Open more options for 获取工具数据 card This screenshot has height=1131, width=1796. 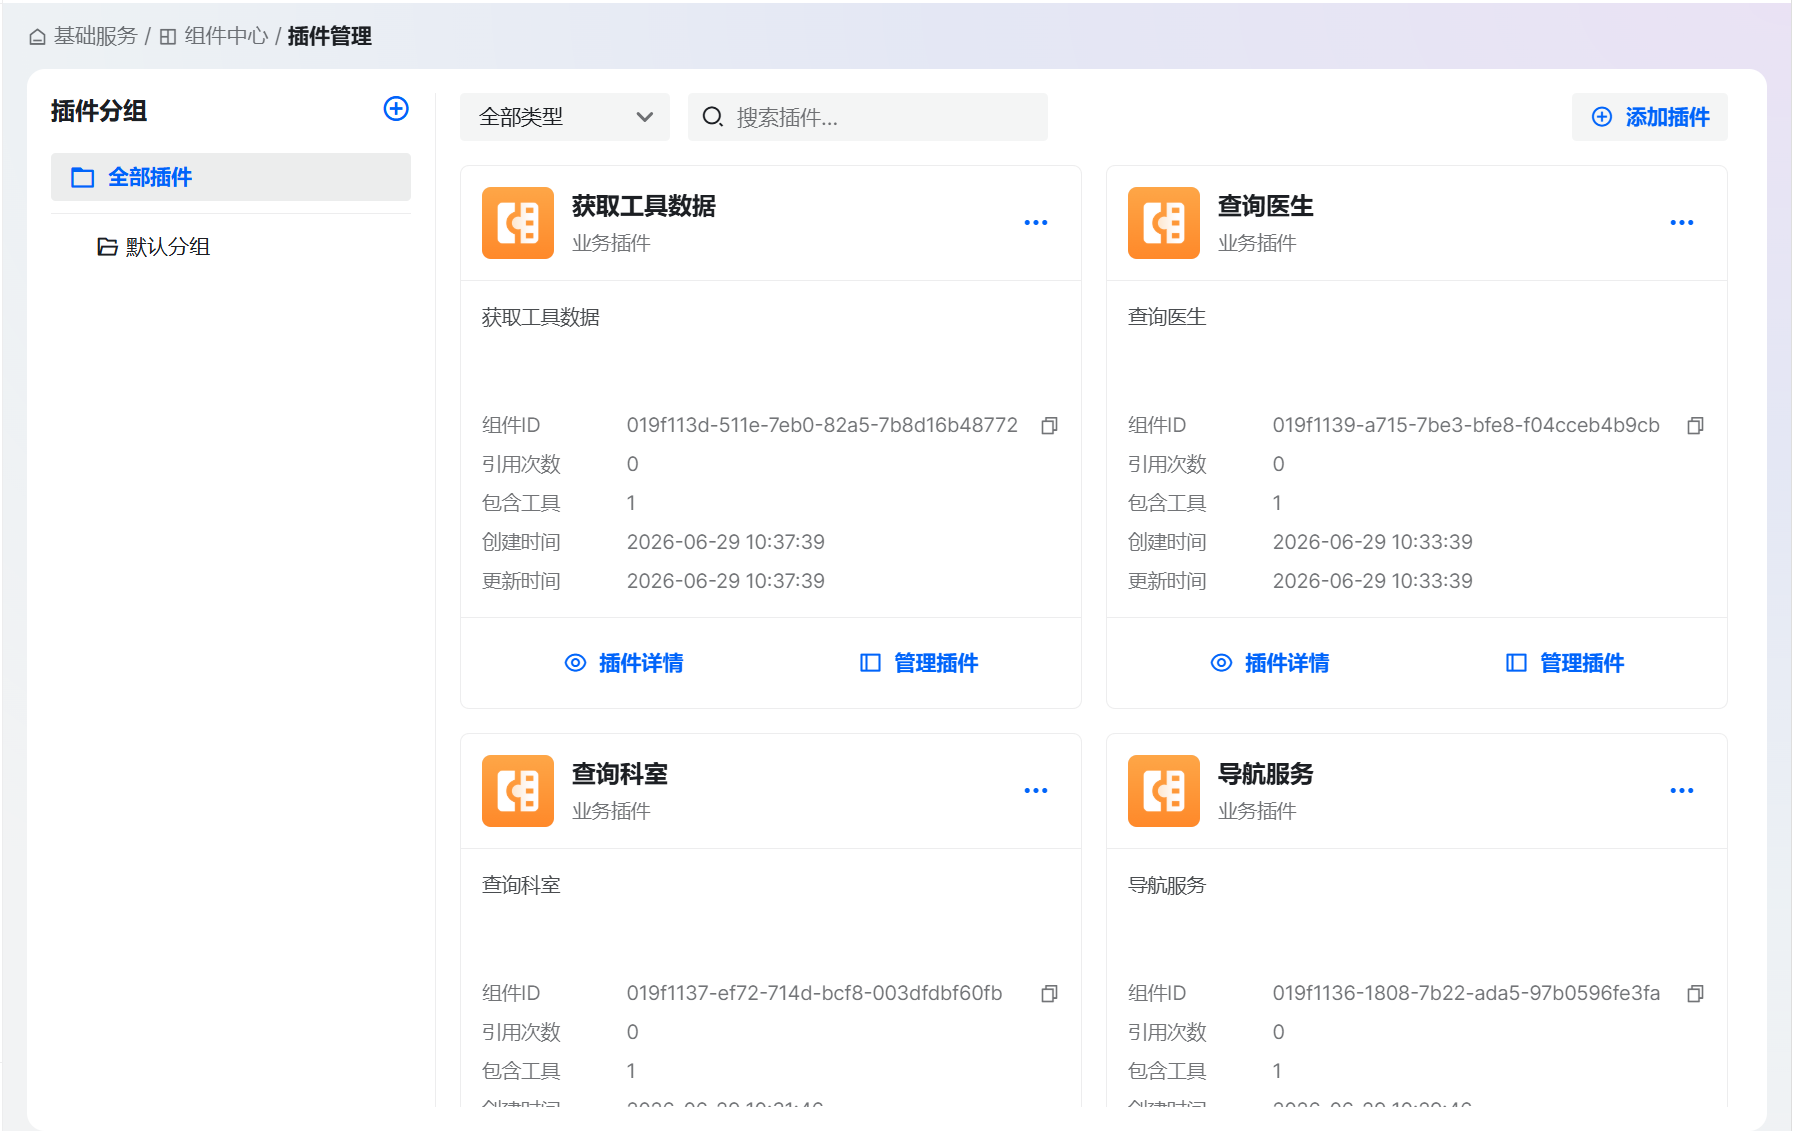tap(1036, 222)
